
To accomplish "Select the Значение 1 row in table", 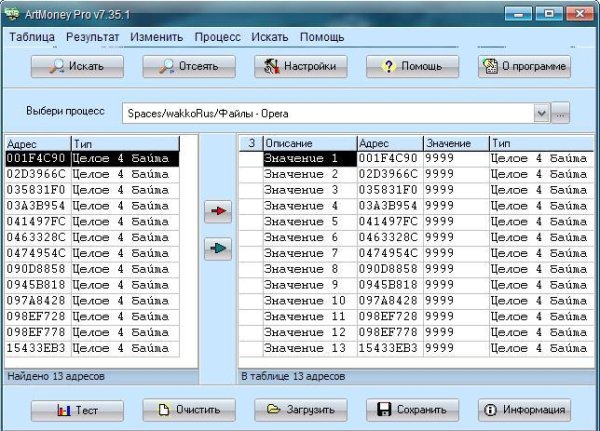I will 416,158.
